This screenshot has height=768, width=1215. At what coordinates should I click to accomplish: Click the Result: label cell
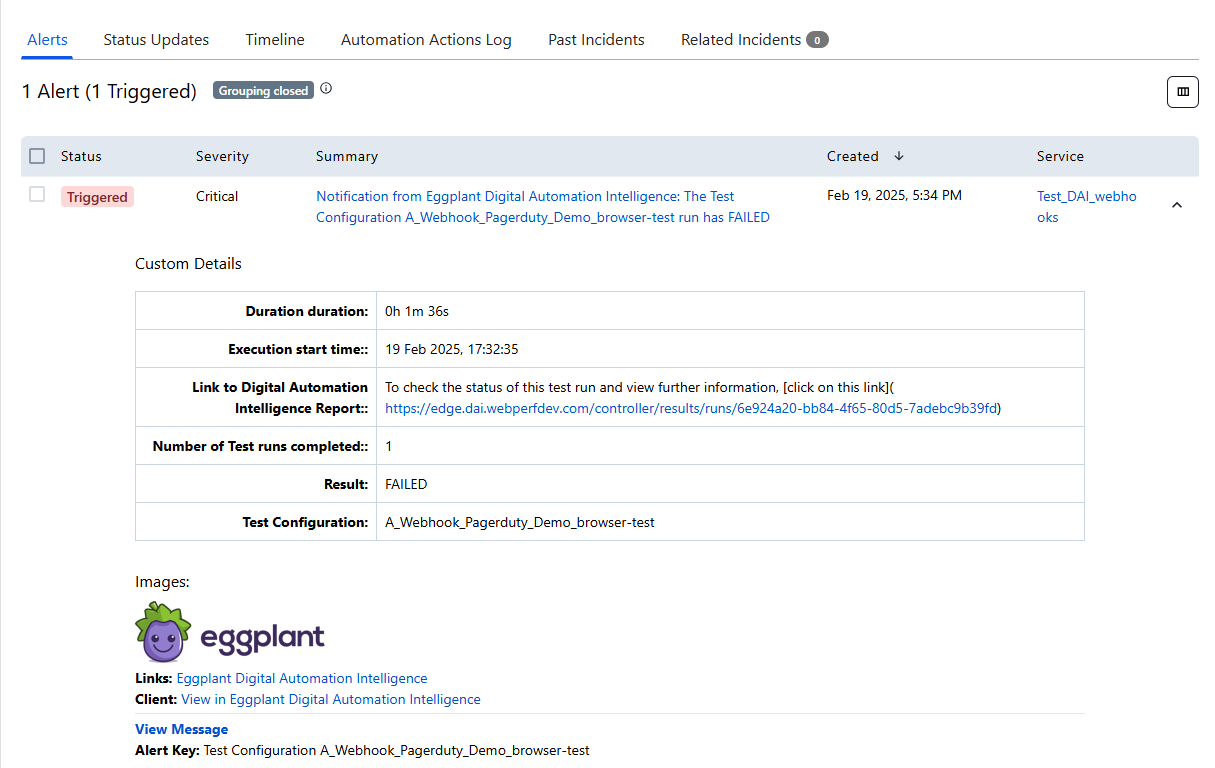(256, 484)
